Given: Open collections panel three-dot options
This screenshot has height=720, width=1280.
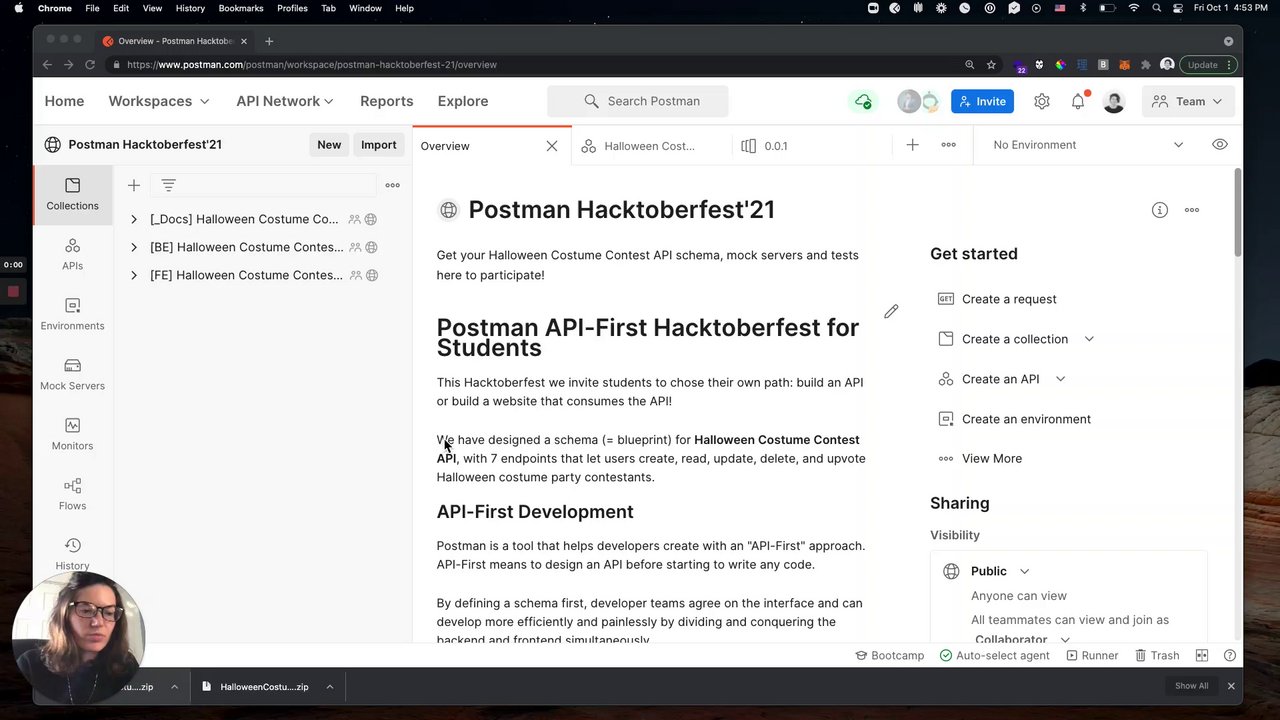Looking at the screenshot, I should tap(392, 185).
